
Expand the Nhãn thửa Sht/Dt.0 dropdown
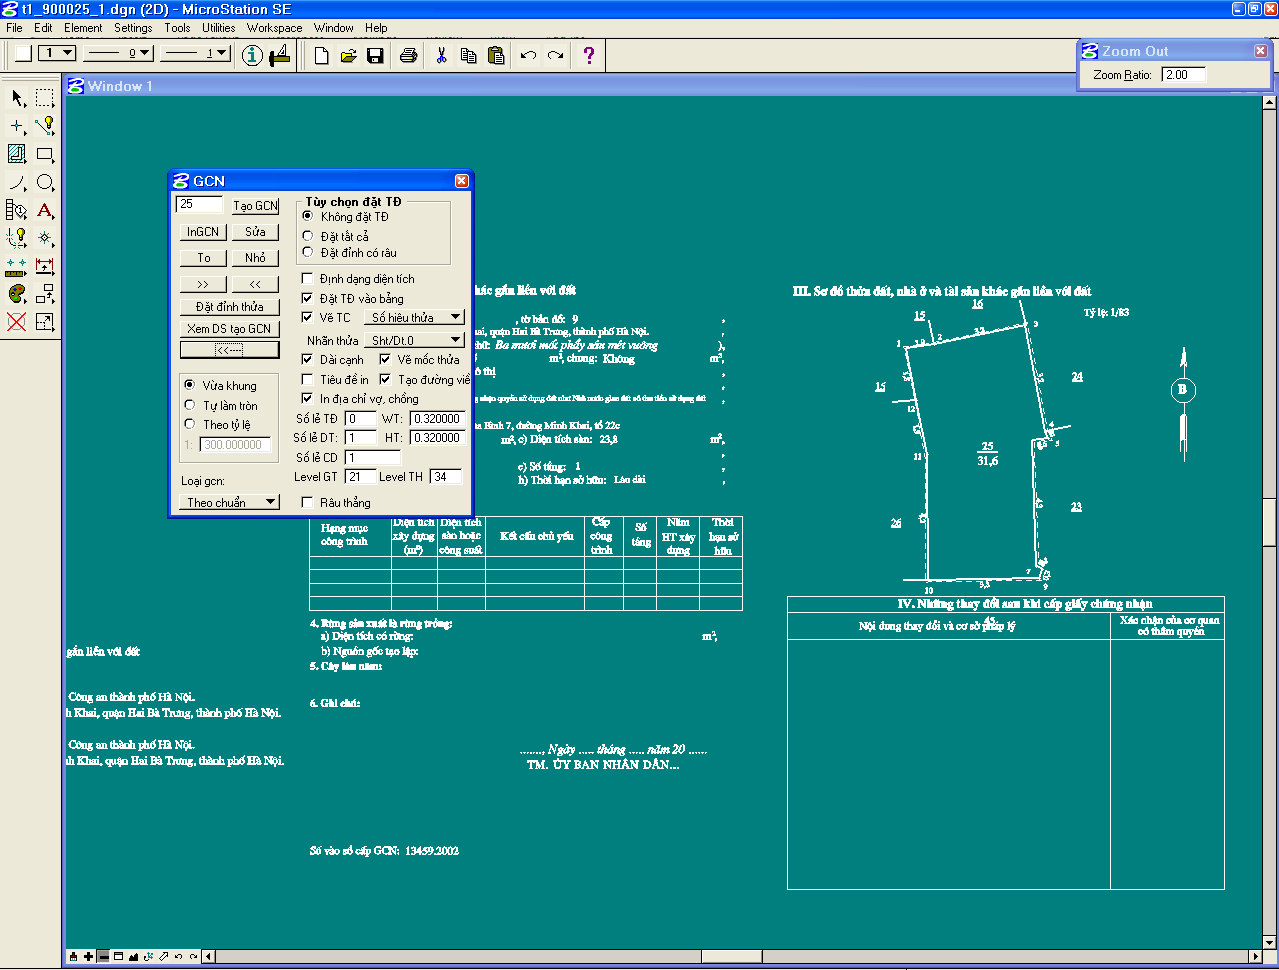point(413,340)
